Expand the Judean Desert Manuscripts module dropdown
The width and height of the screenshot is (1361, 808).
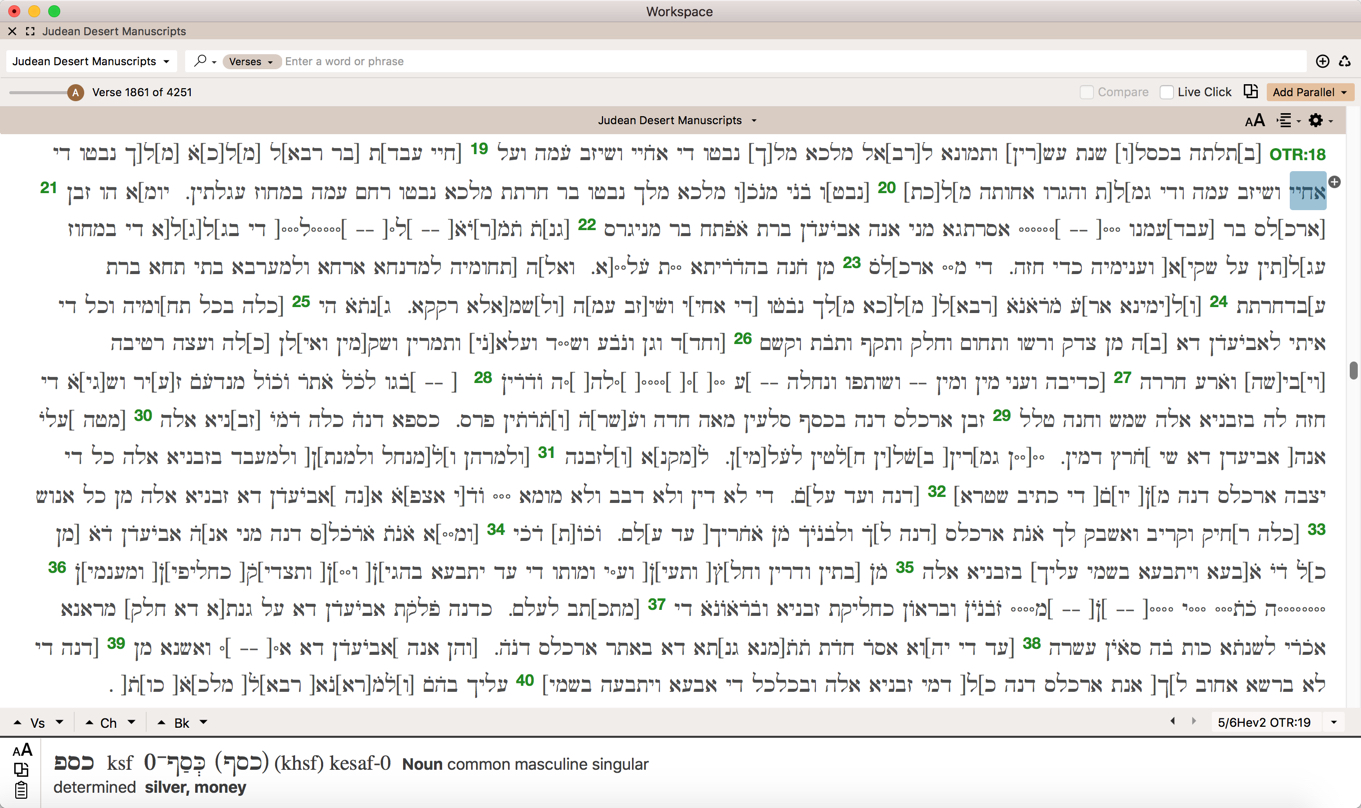(x=92, y=62)
